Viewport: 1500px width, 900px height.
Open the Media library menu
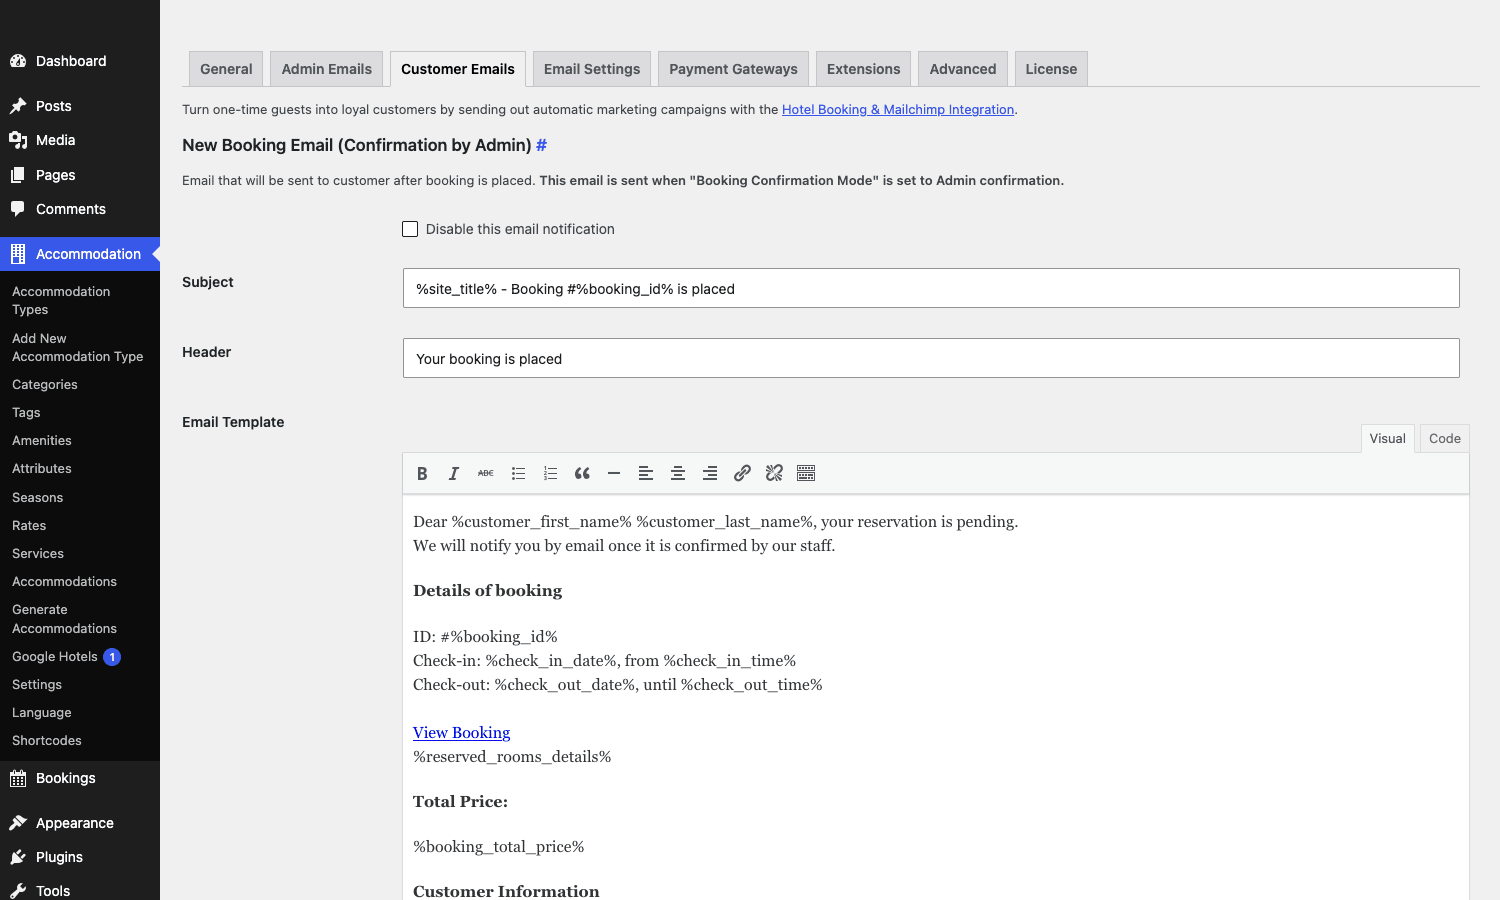80,140
